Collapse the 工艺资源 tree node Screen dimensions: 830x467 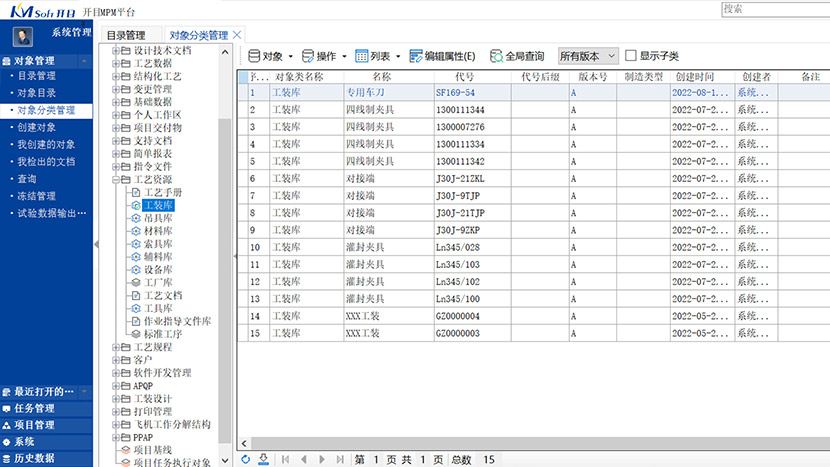click(115, 179)
